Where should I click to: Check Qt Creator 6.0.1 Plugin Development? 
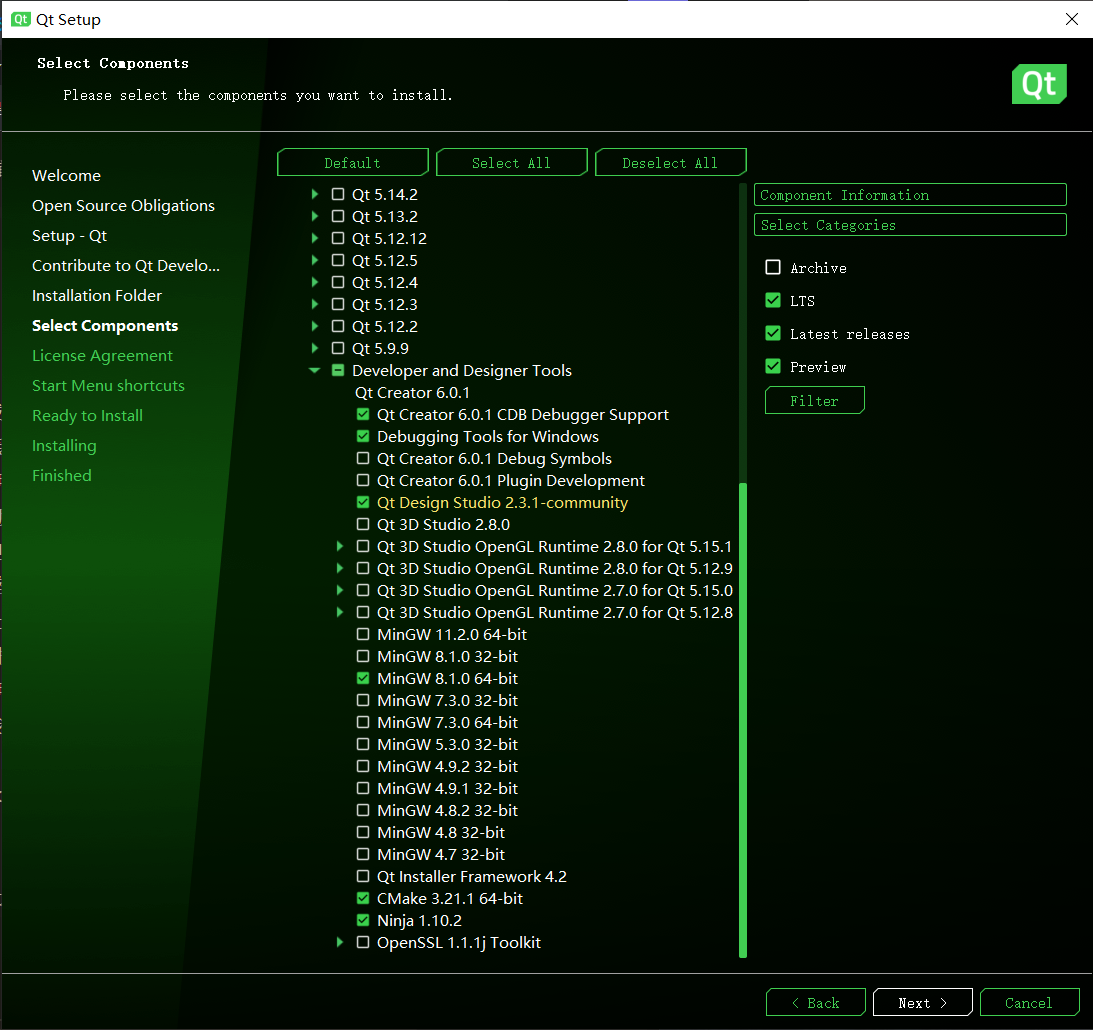[x=362, y=480]
